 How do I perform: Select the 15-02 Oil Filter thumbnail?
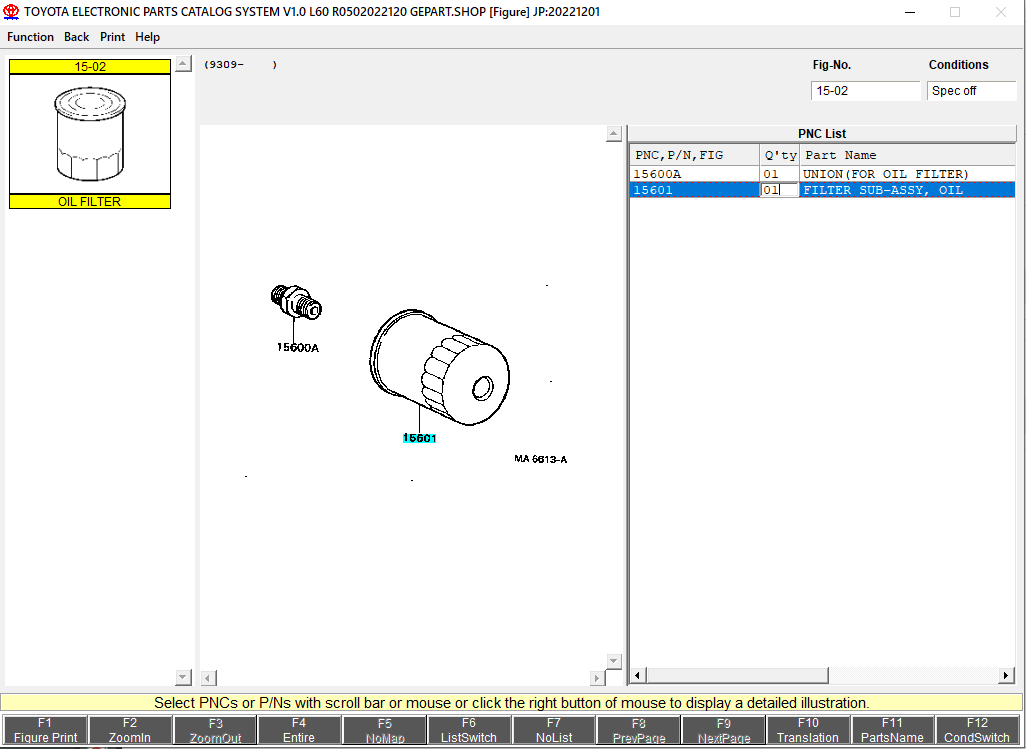point(90,134)
